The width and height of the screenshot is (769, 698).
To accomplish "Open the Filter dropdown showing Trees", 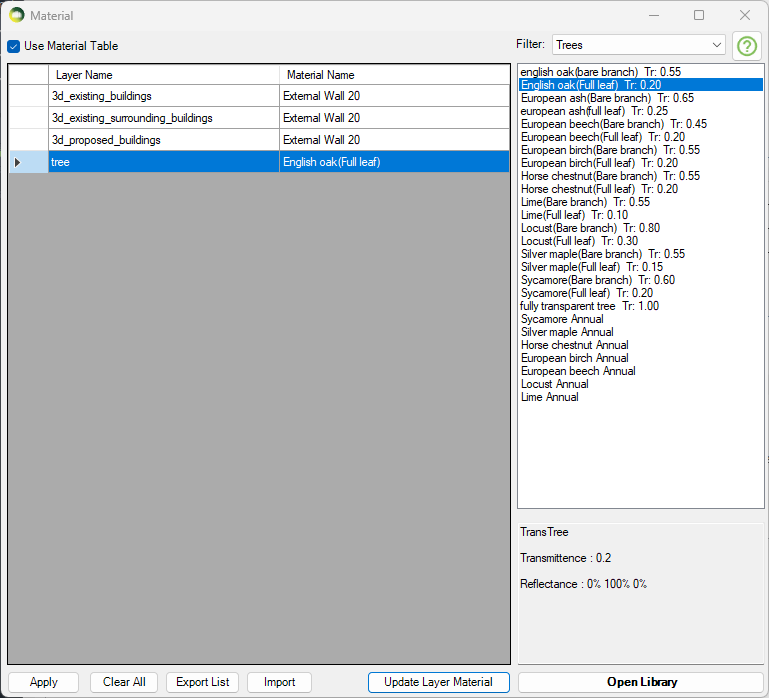I will click(639, 45).
